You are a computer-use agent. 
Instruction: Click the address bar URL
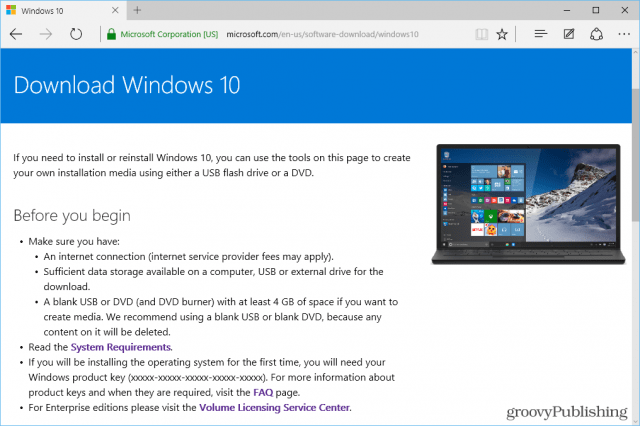[322, 34]
